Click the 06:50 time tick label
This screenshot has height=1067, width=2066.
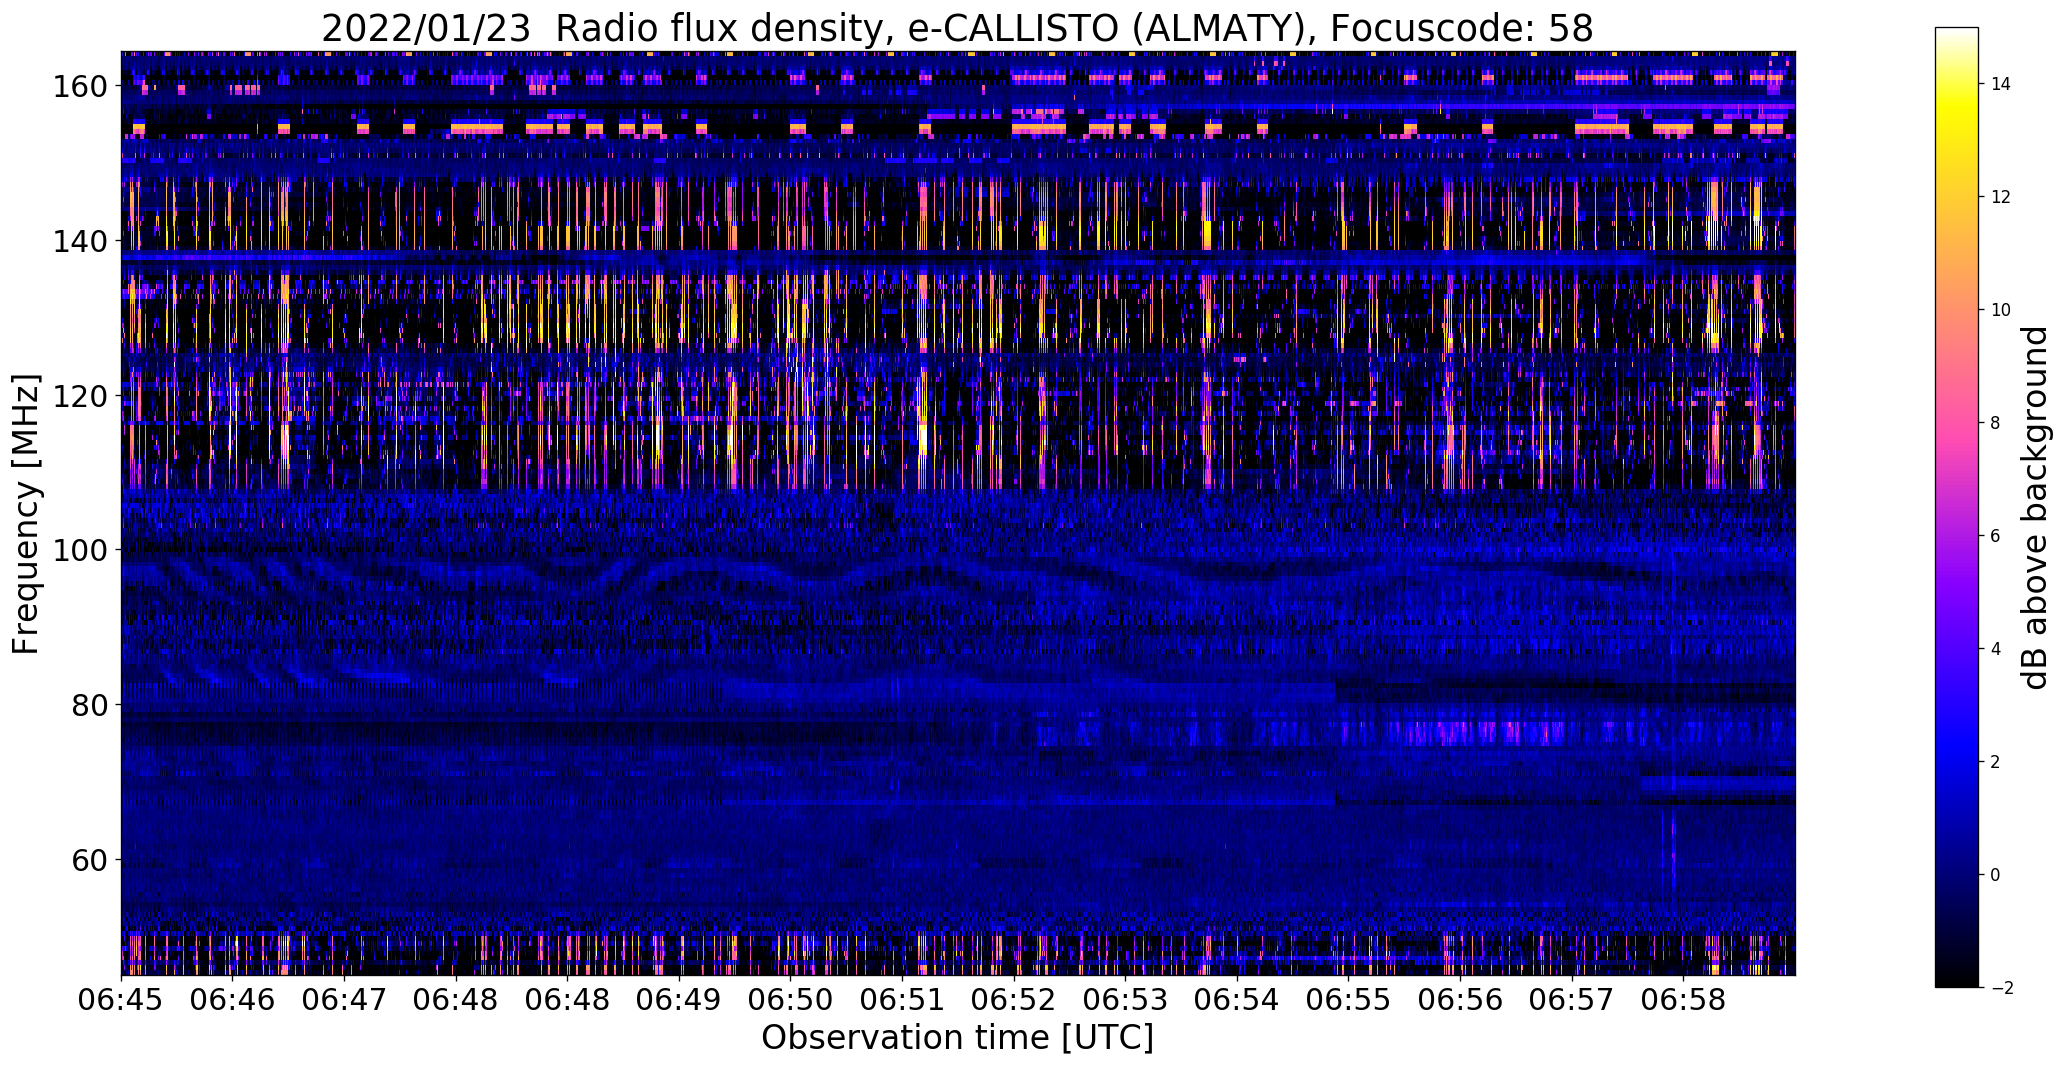pos(791,1000)
